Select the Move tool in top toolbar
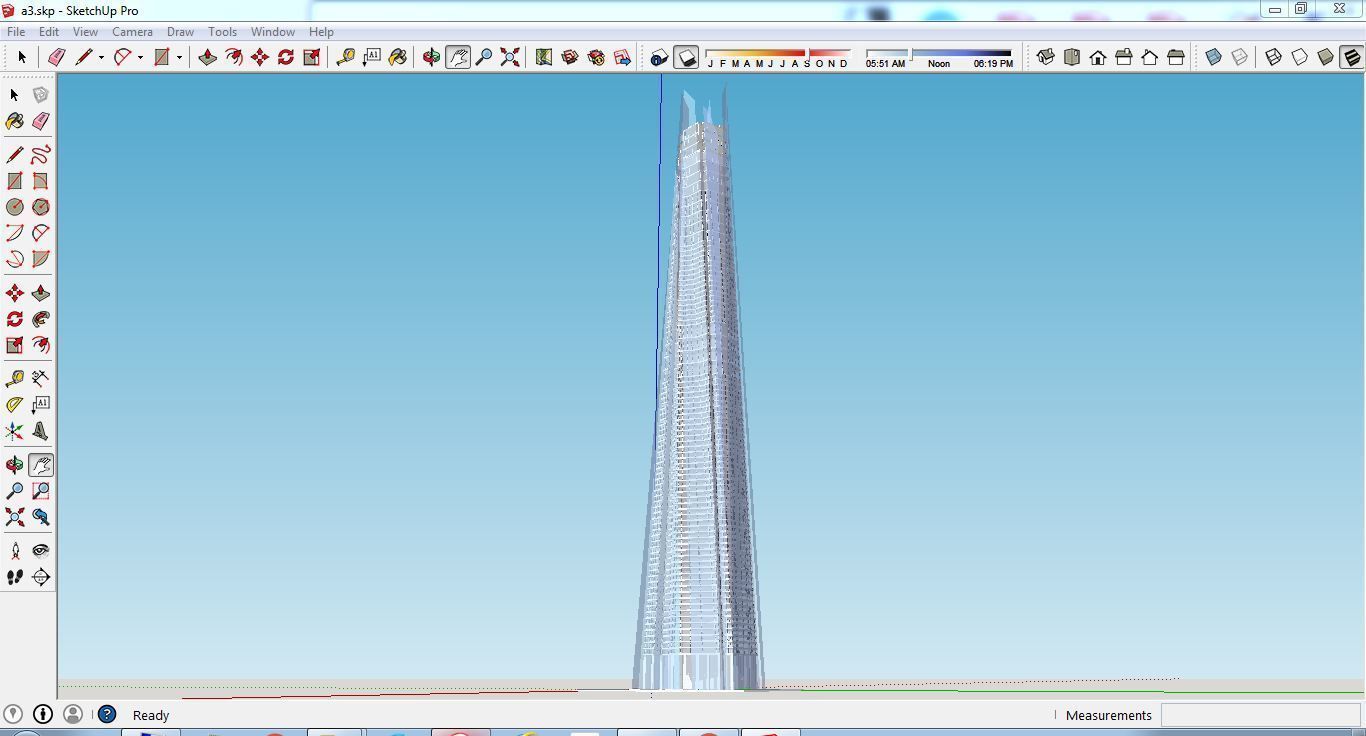This screenshot has width=1366, height=736. tap(259, 58)
